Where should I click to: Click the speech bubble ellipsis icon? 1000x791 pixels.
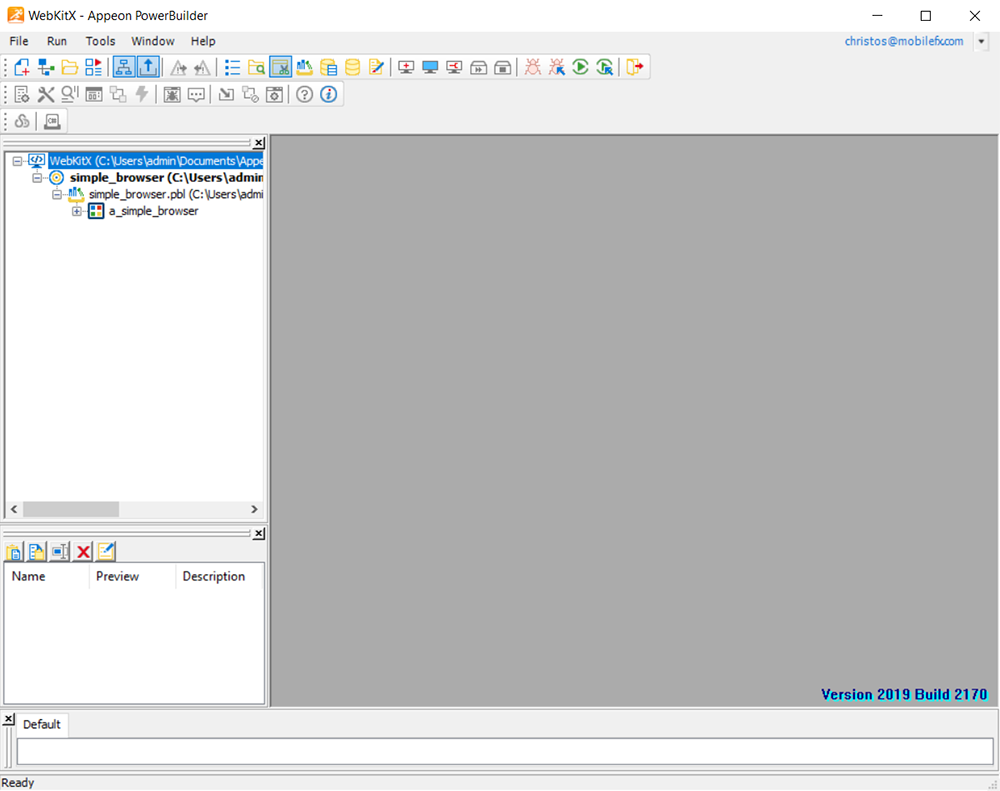pos(196,94)
